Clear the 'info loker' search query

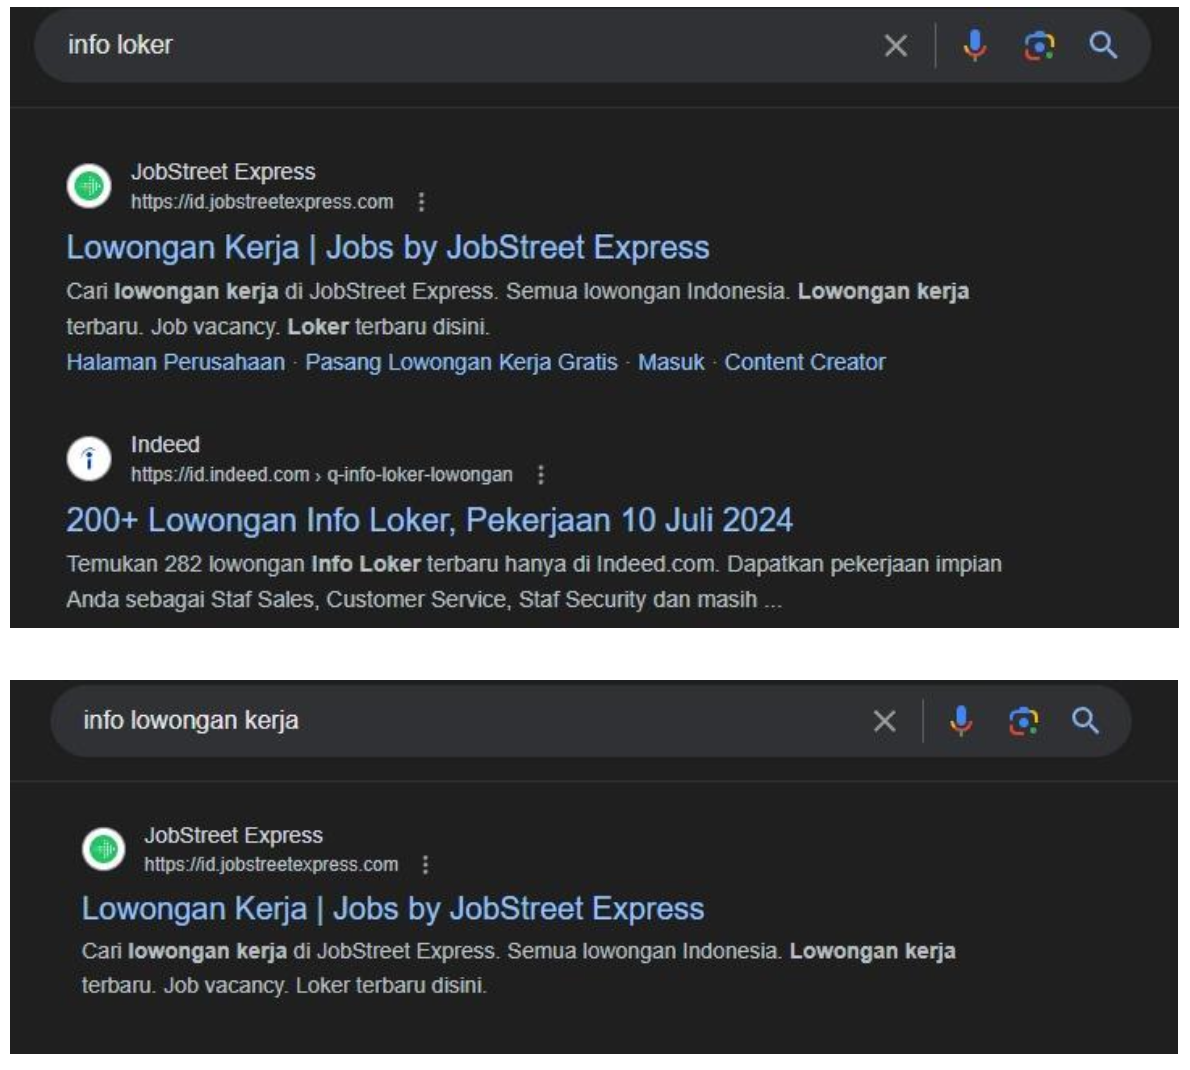pyautogui.click(x=896, y=46)
